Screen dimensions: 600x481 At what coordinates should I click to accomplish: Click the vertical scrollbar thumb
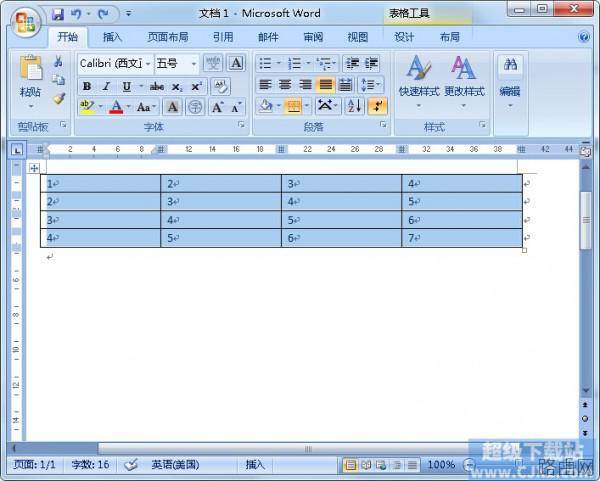click(x=585, y=220)
